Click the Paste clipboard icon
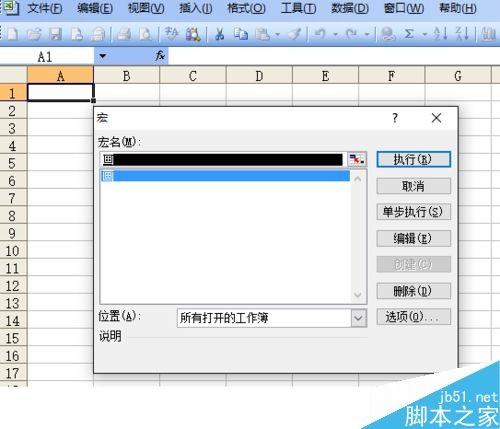The height and width of the screenshot is (429, 500). point(263,34)
